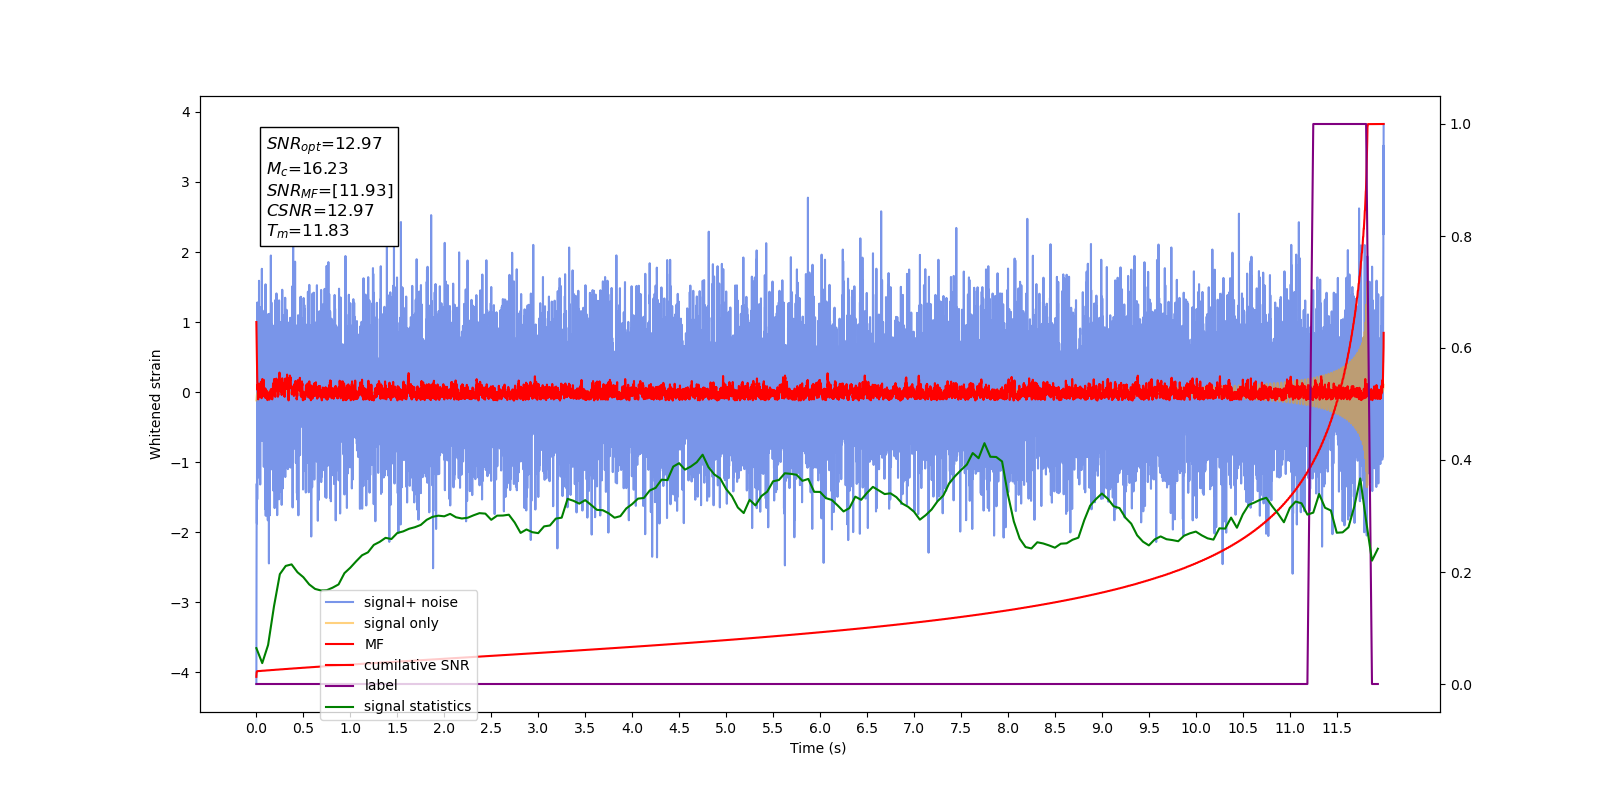Click the x-axis tick label 11.0
1600x800 pixels.
point(1290,728)
